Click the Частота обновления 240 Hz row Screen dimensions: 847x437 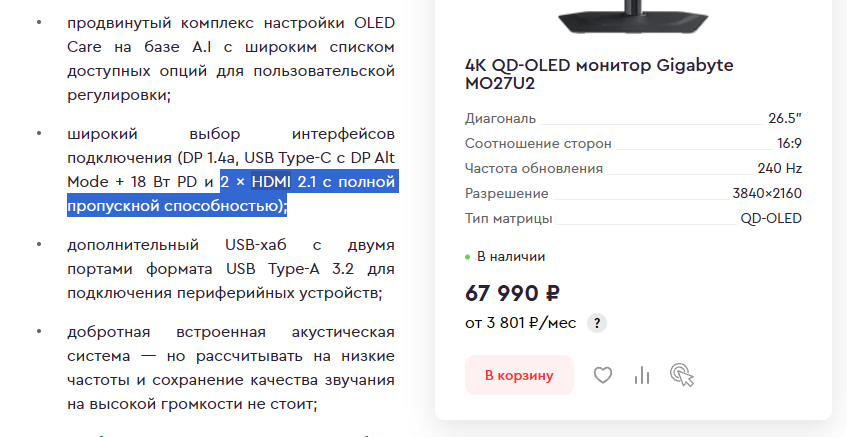pos(633,168)
